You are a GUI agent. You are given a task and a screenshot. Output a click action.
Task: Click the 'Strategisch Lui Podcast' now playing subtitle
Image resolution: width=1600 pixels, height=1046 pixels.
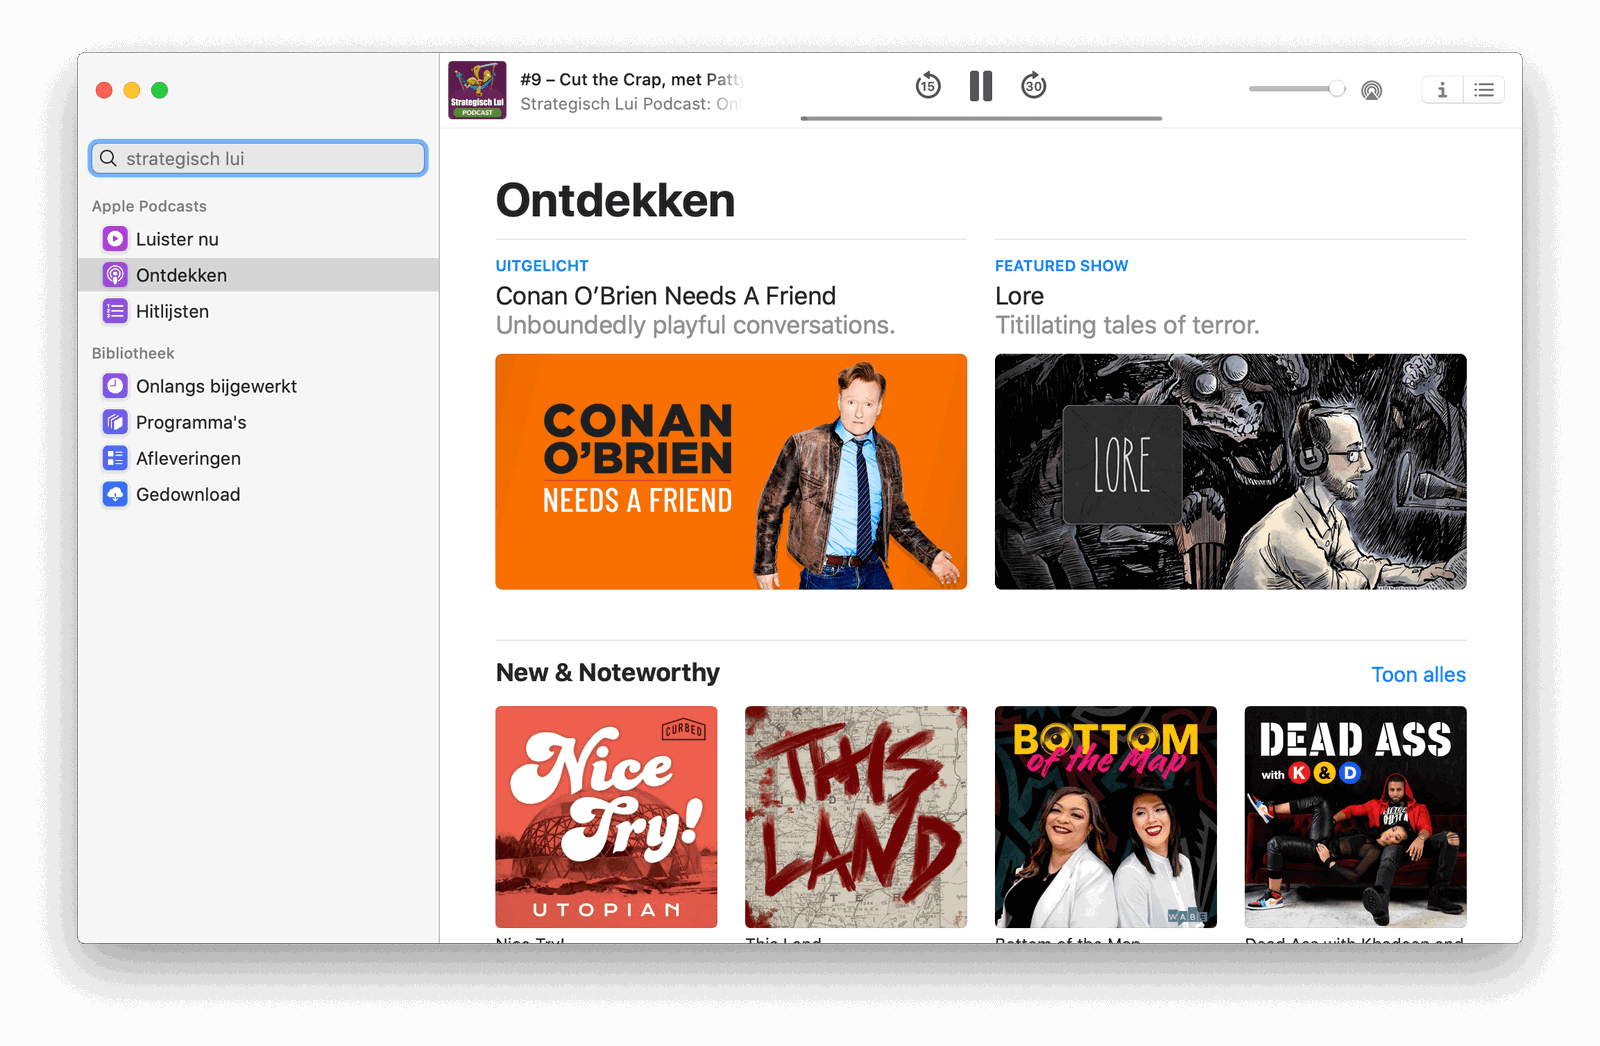630,104
